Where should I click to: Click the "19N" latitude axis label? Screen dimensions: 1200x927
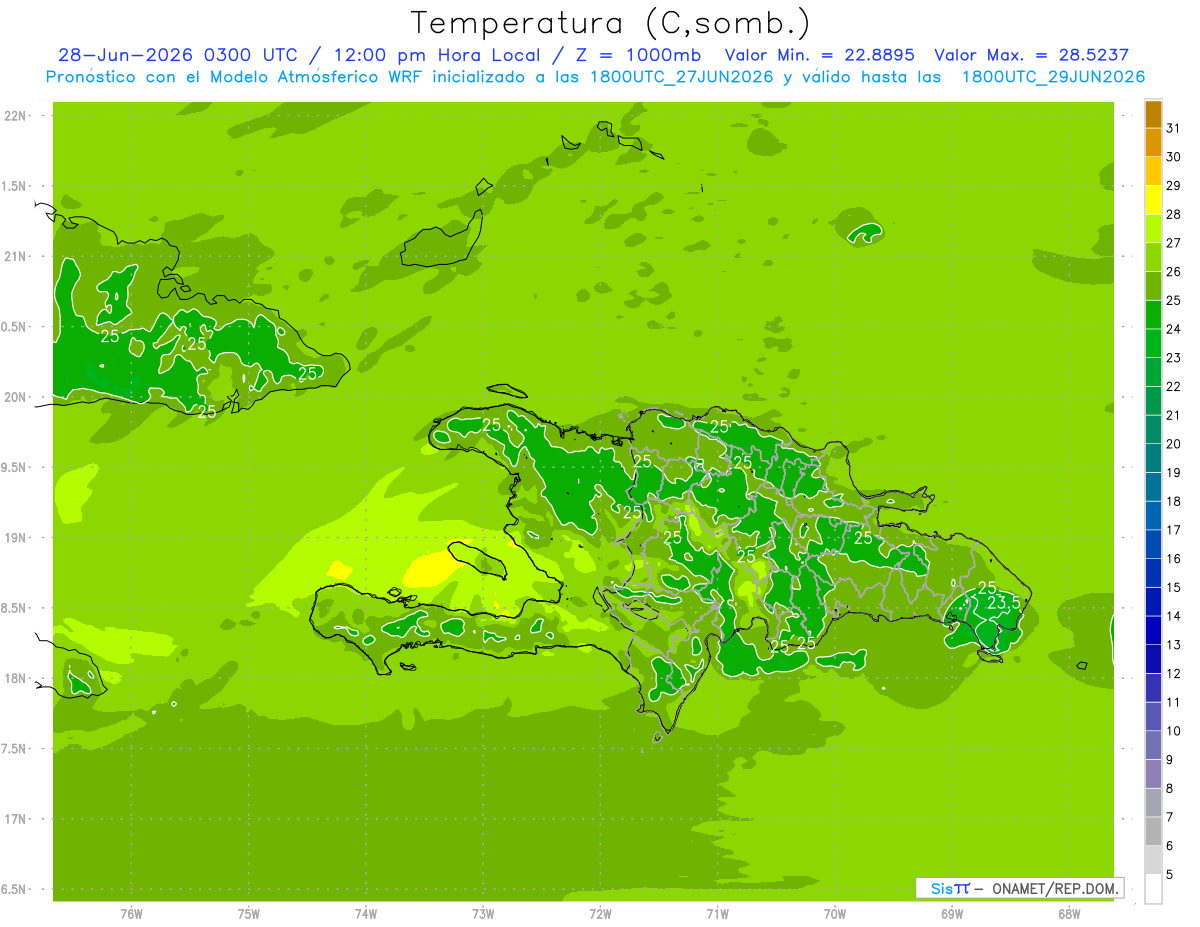click(17, 538)
